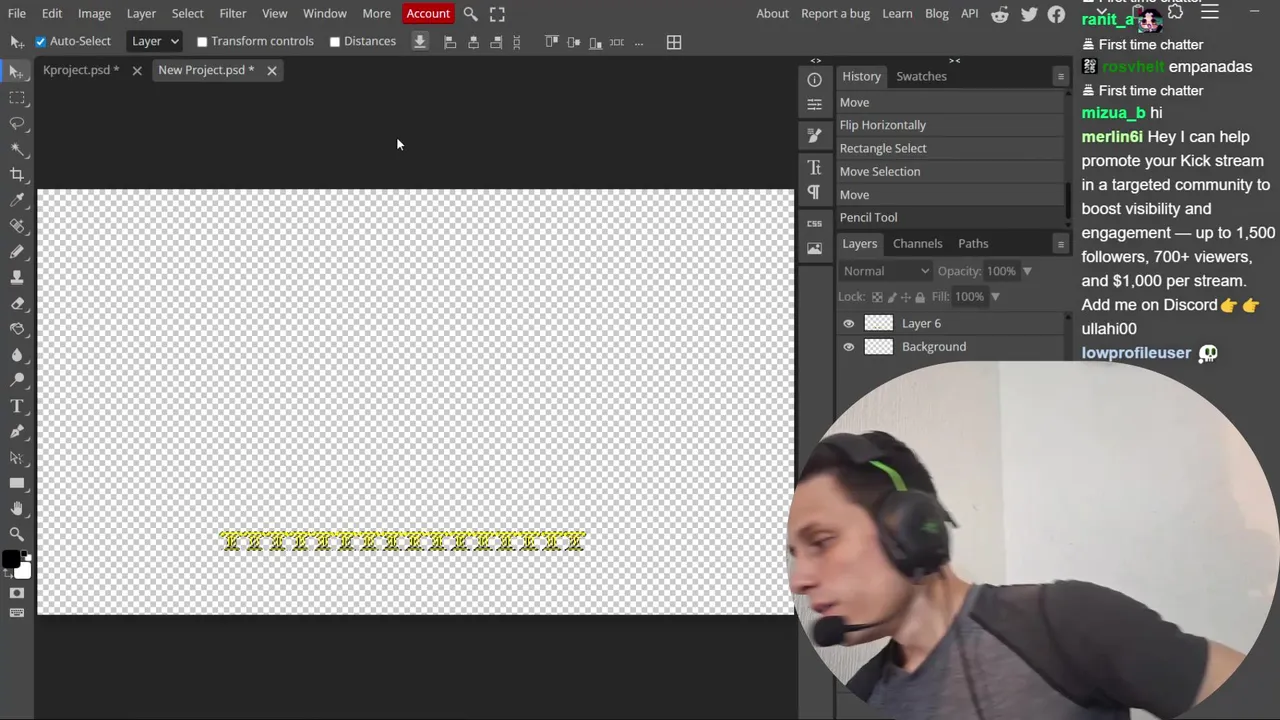This screenshot has height=720, width=1280.
Task: Hide the Background layer eye icon
Action: click(849, 347)
